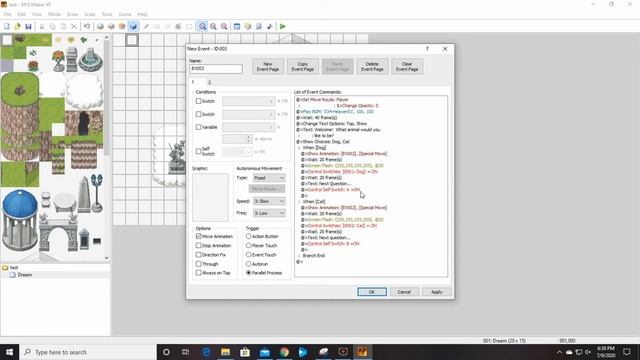This screenshot has height=360, width=640.
Task: Select Layer 2 map mode icon
Action: (111, 27)
